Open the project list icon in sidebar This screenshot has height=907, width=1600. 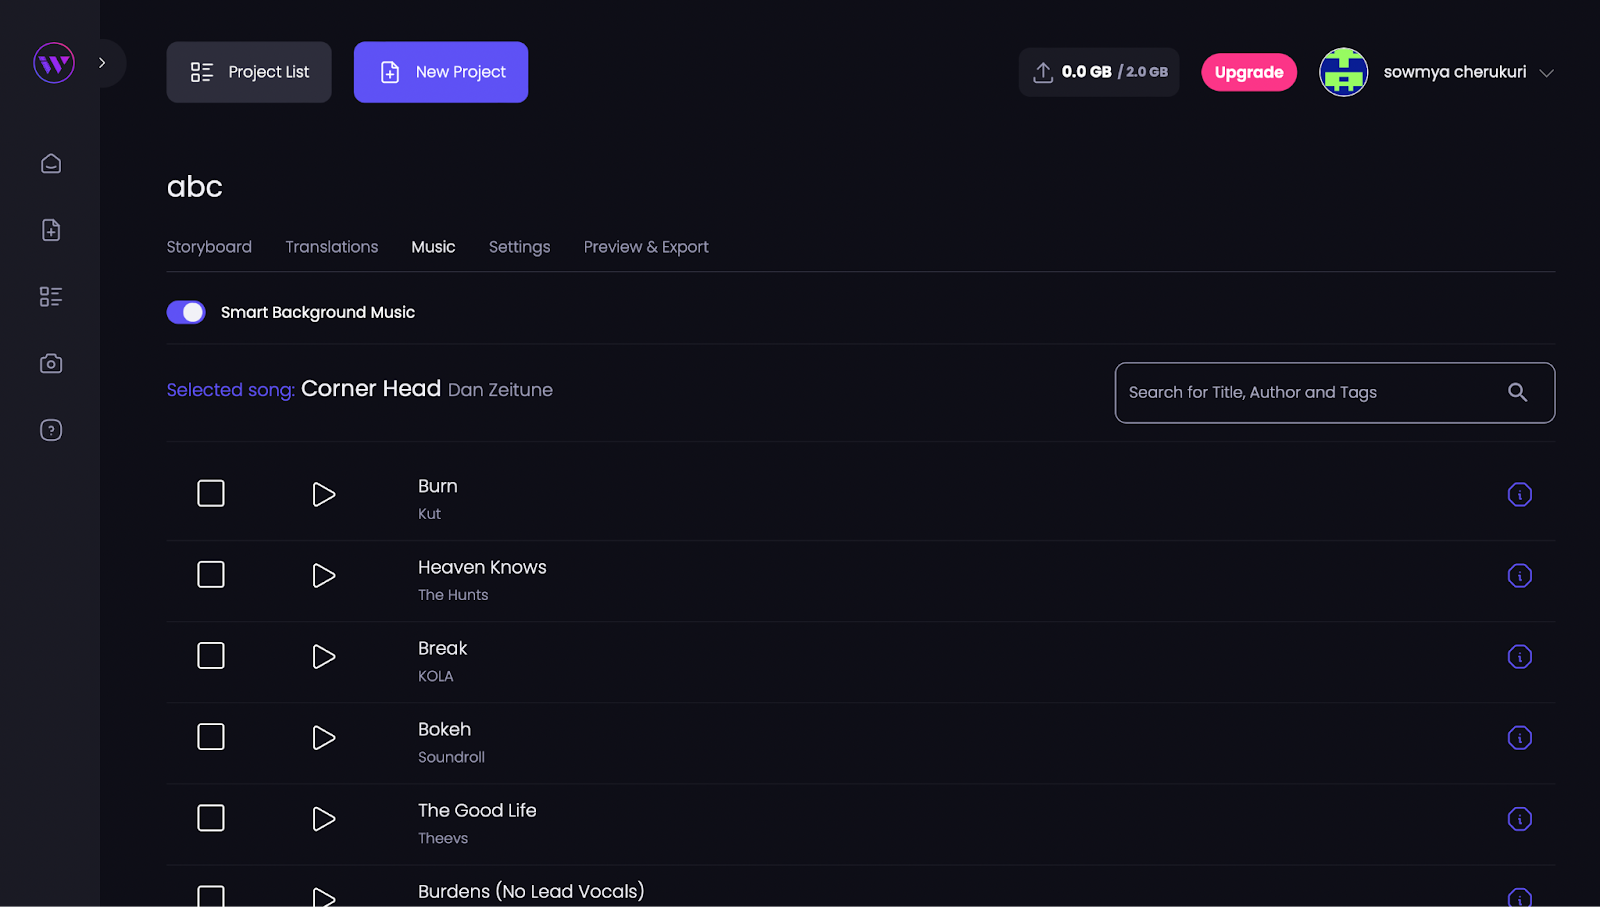click(x=51, y=297)
